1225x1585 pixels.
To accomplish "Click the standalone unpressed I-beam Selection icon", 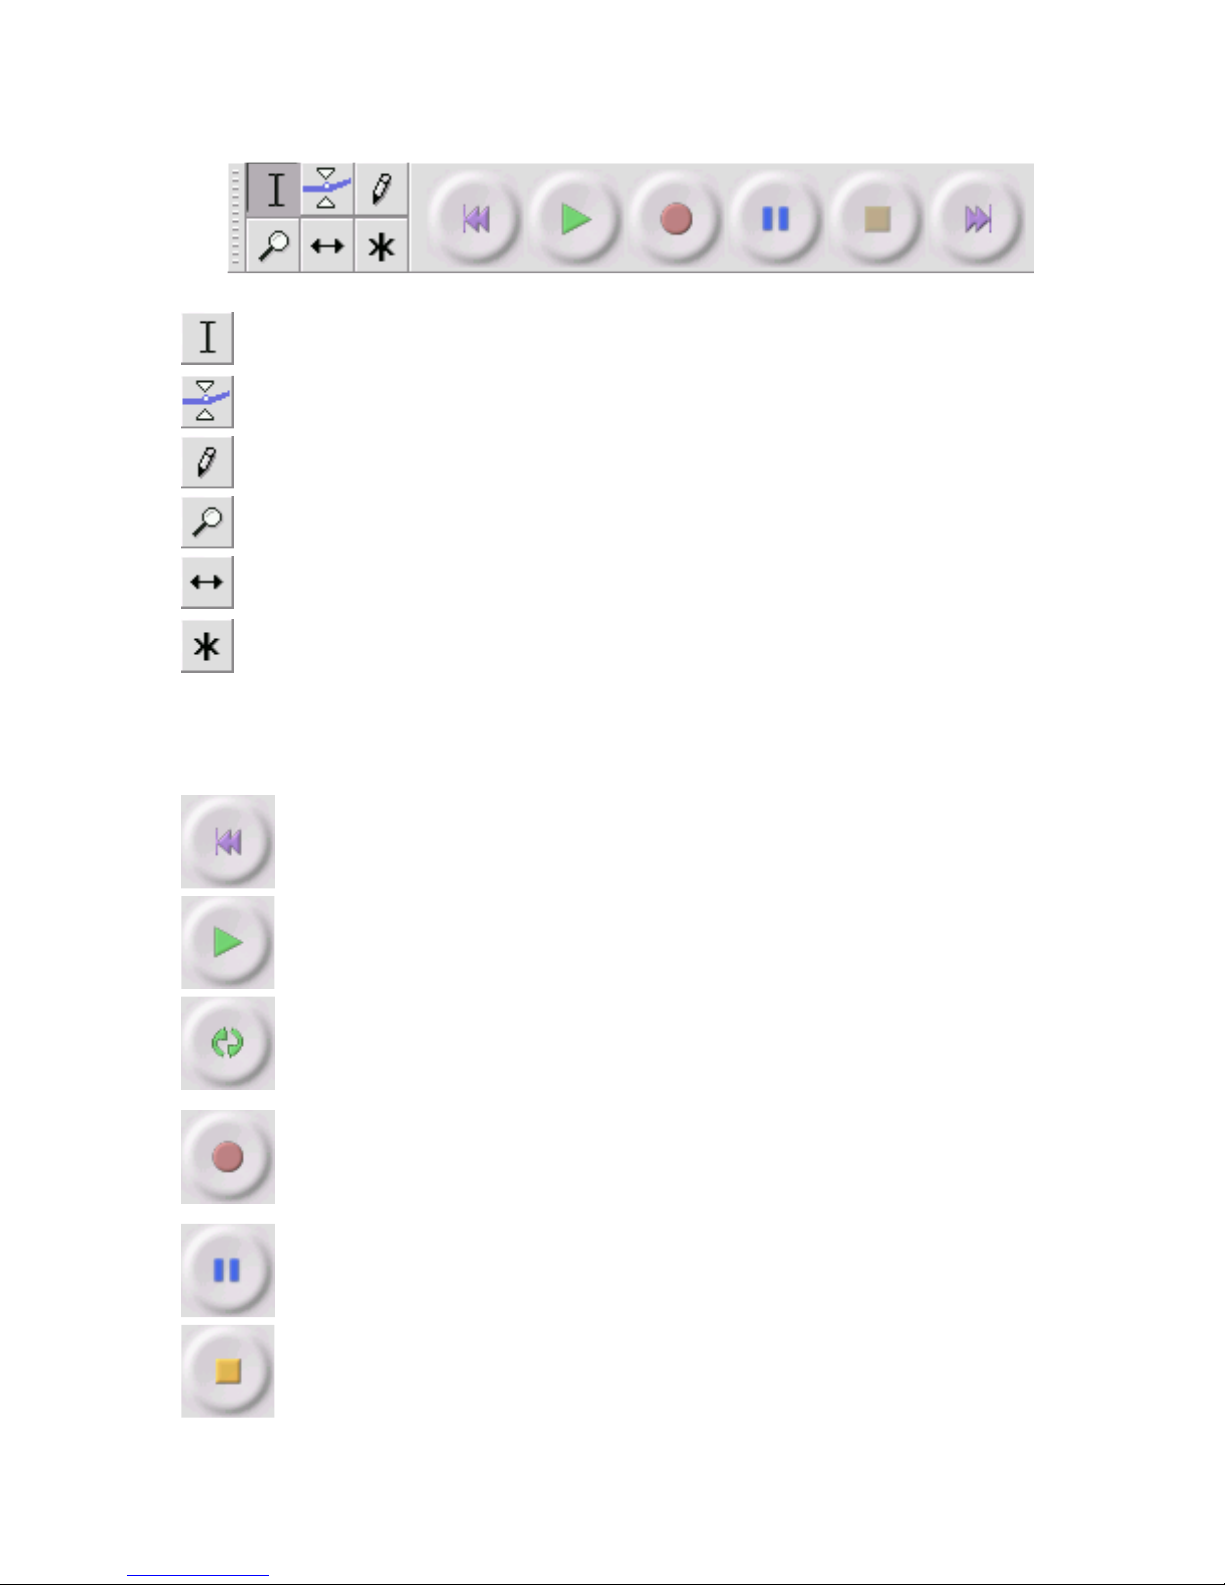I will click(207, 338).
